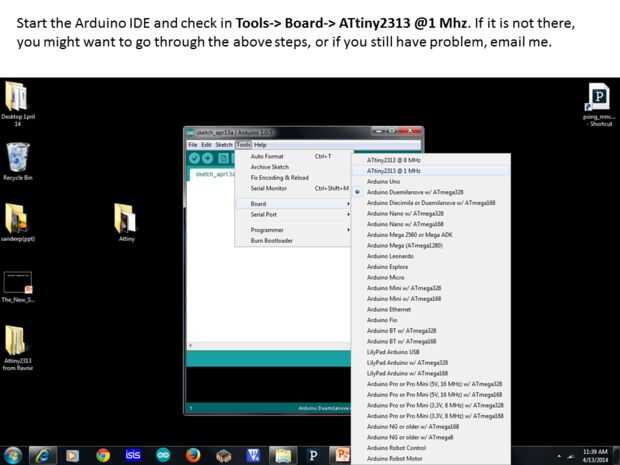Expand the Programmer submenu
This screenshot has height=465, width=620.
[x=293, y=230]
